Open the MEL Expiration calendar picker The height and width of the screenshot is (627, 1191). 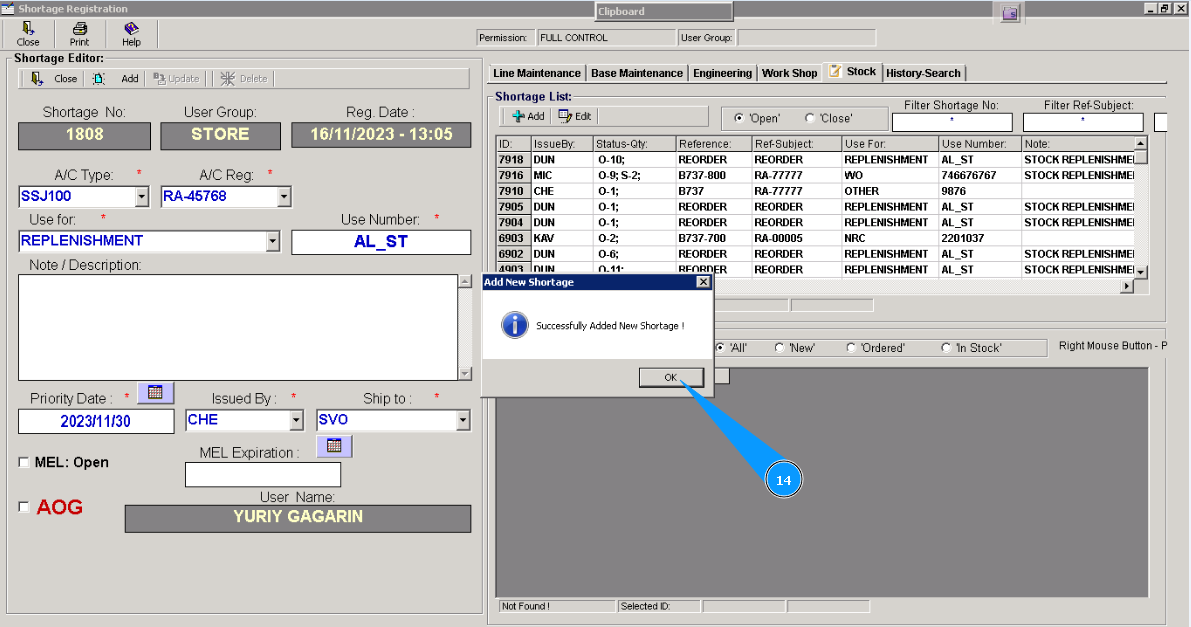[x=334, y=446]
